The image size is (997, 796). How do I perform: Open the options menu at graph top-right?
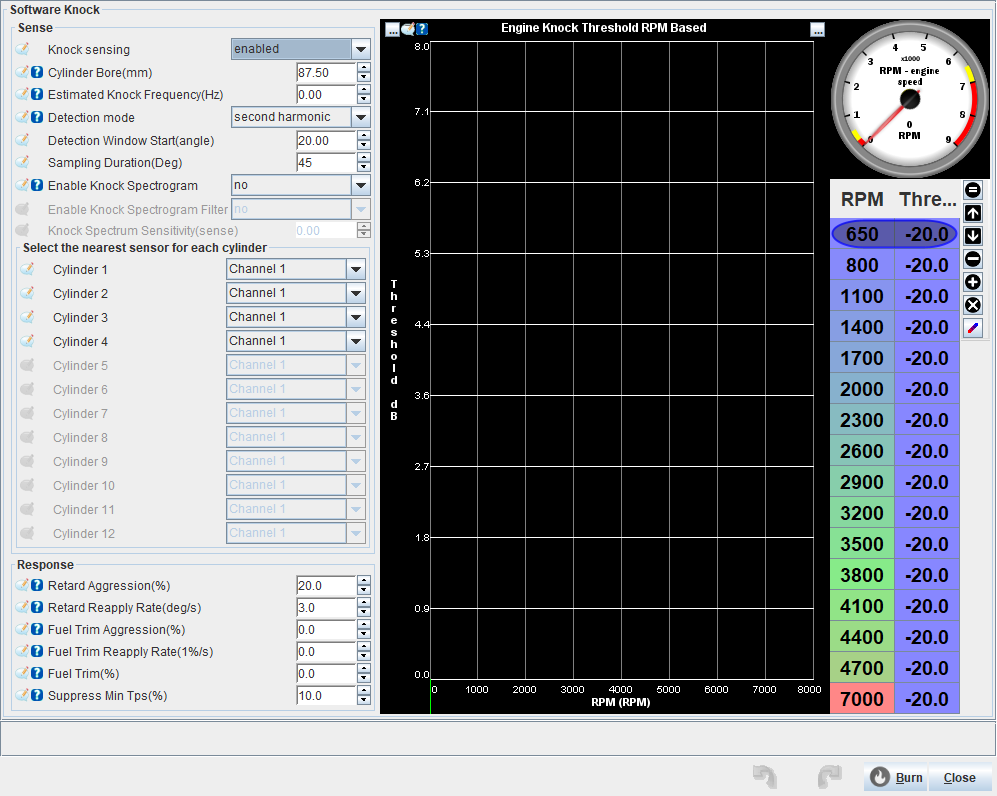(818, 29)
